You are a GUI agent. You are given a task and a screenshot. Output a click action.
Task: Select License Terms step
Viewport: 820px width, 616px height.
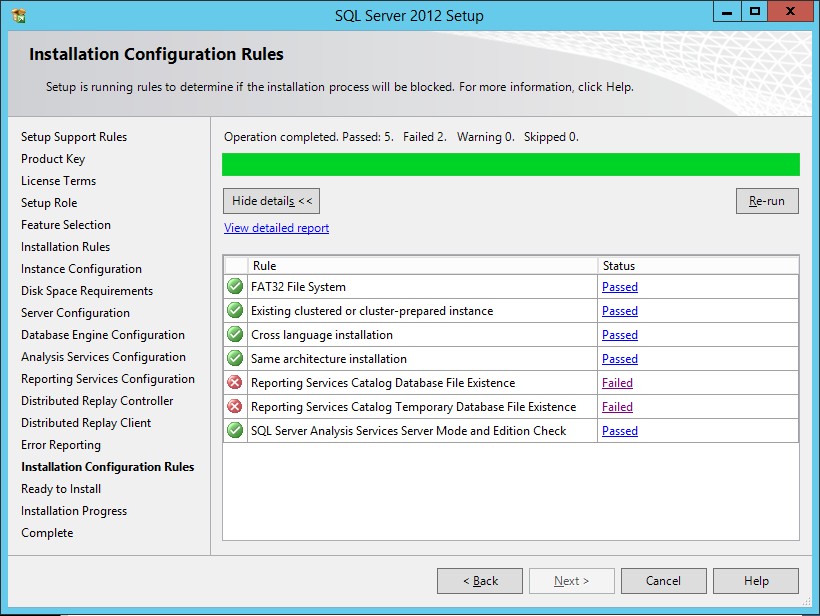click(59, 181)
